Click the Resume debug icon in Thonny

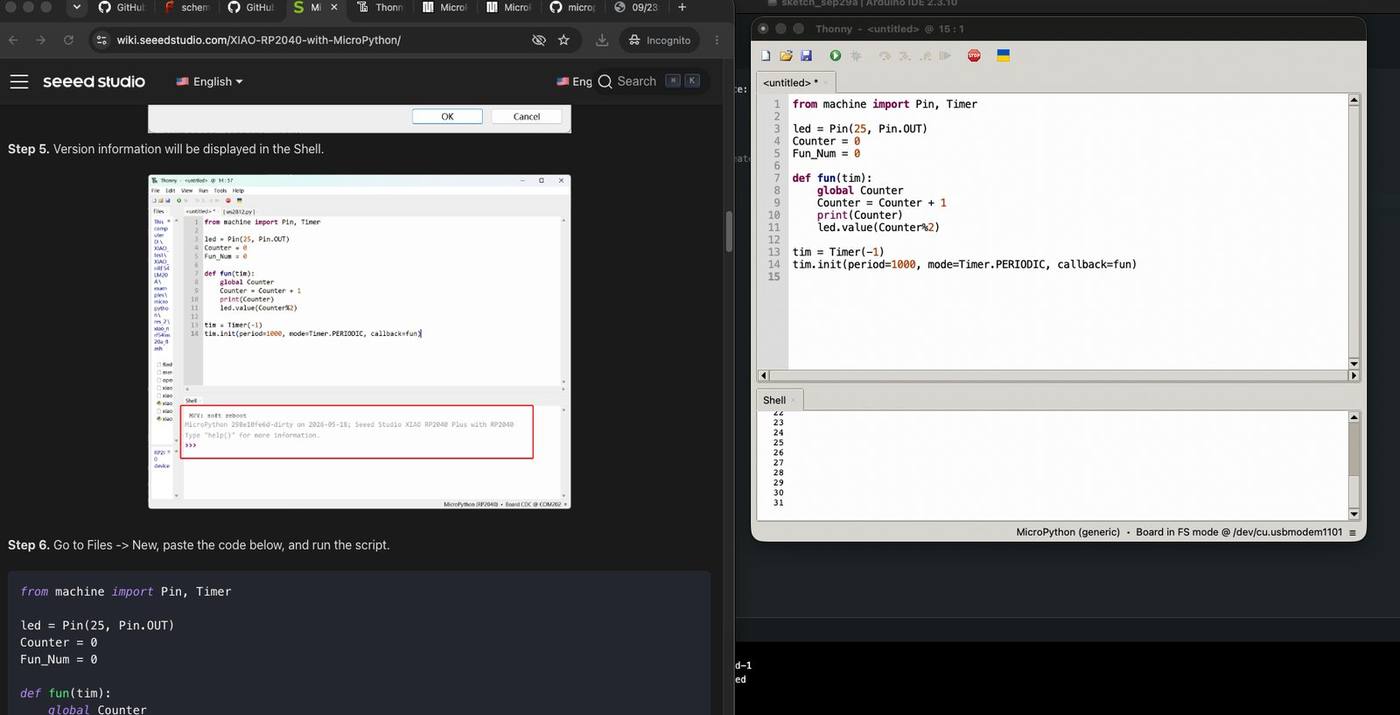(x=945, y=56)
